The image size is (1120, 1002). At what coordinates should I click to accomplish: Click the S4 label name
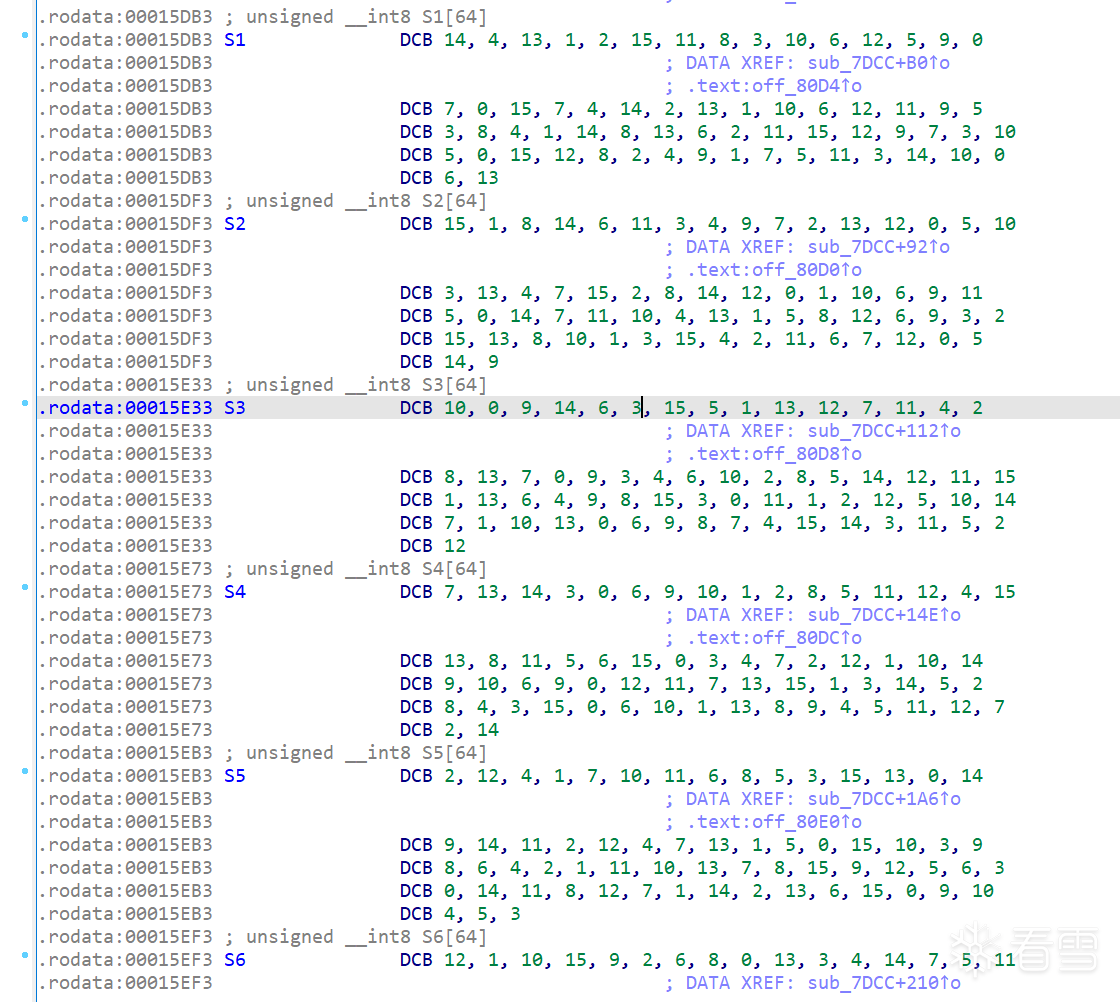click(234, 592)
